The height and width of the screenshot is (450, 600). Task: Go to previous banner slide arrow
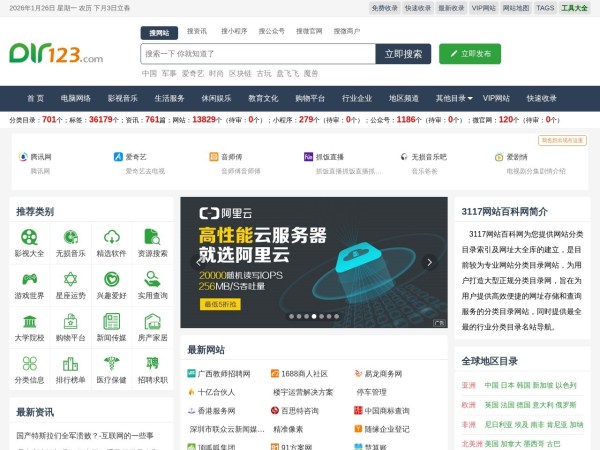(x=198, y=262)
